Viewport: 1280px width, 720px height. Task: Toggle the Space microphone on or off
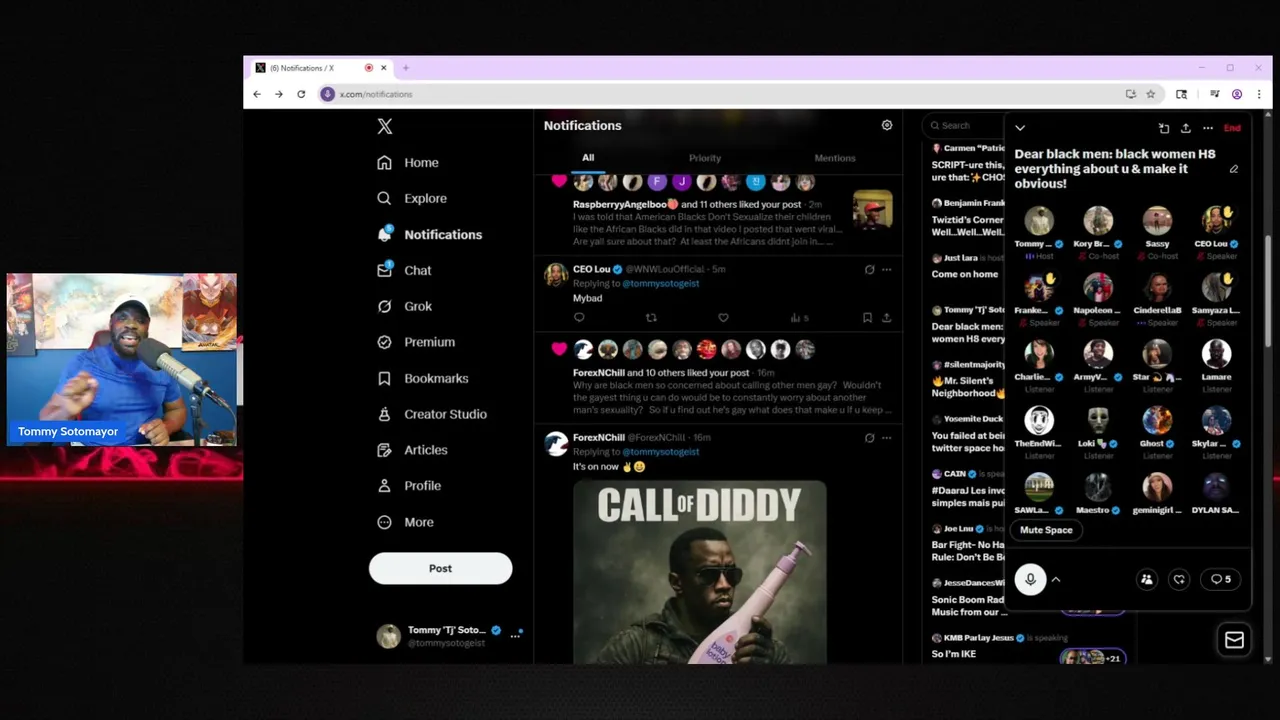coord(1030,579)
